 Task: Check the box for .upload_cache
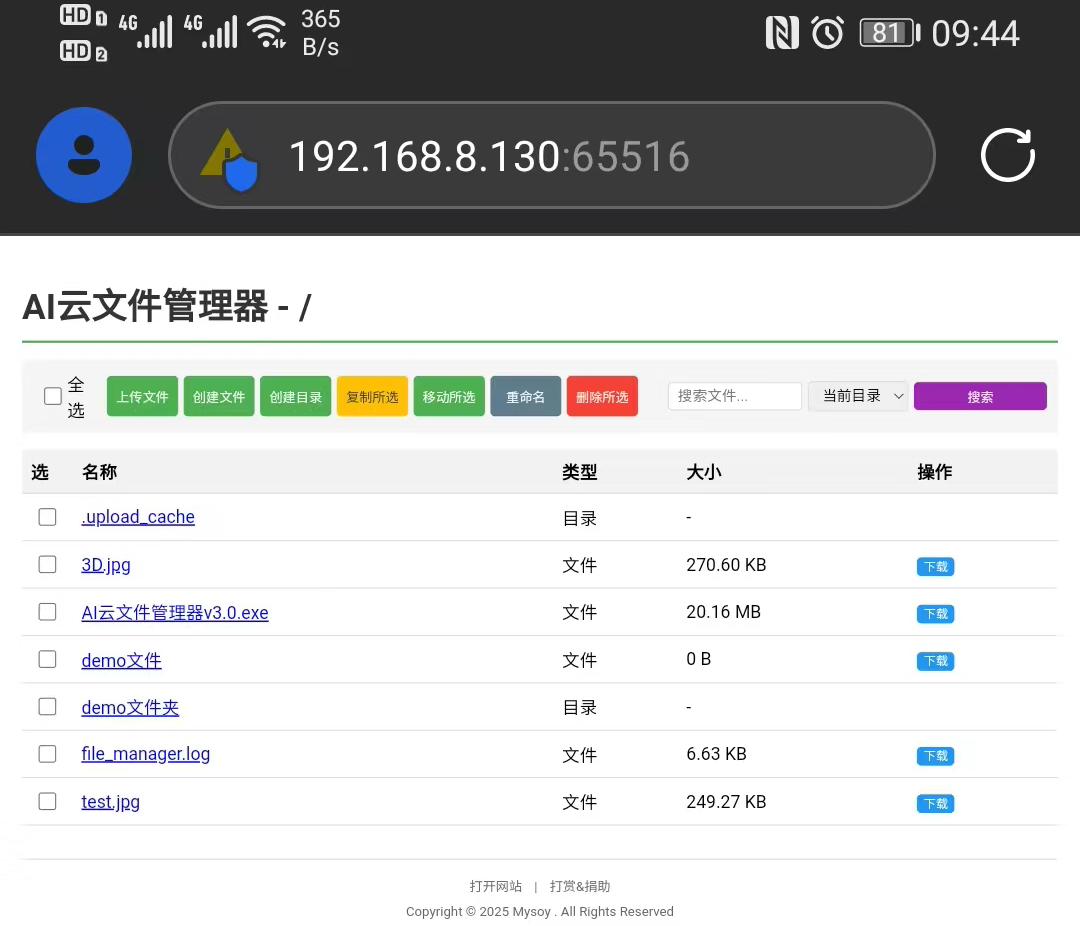tap(48, 517)
